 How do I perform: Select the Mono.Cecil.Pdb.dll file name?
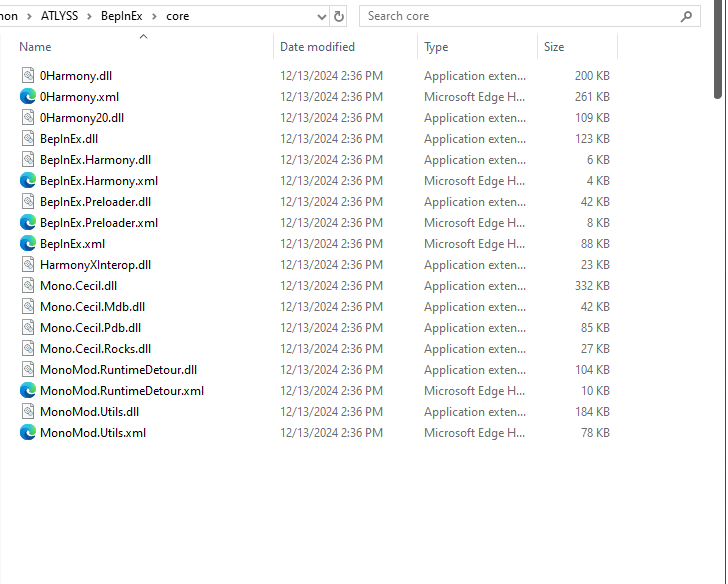pyautogui.click(x=91, y=328)
